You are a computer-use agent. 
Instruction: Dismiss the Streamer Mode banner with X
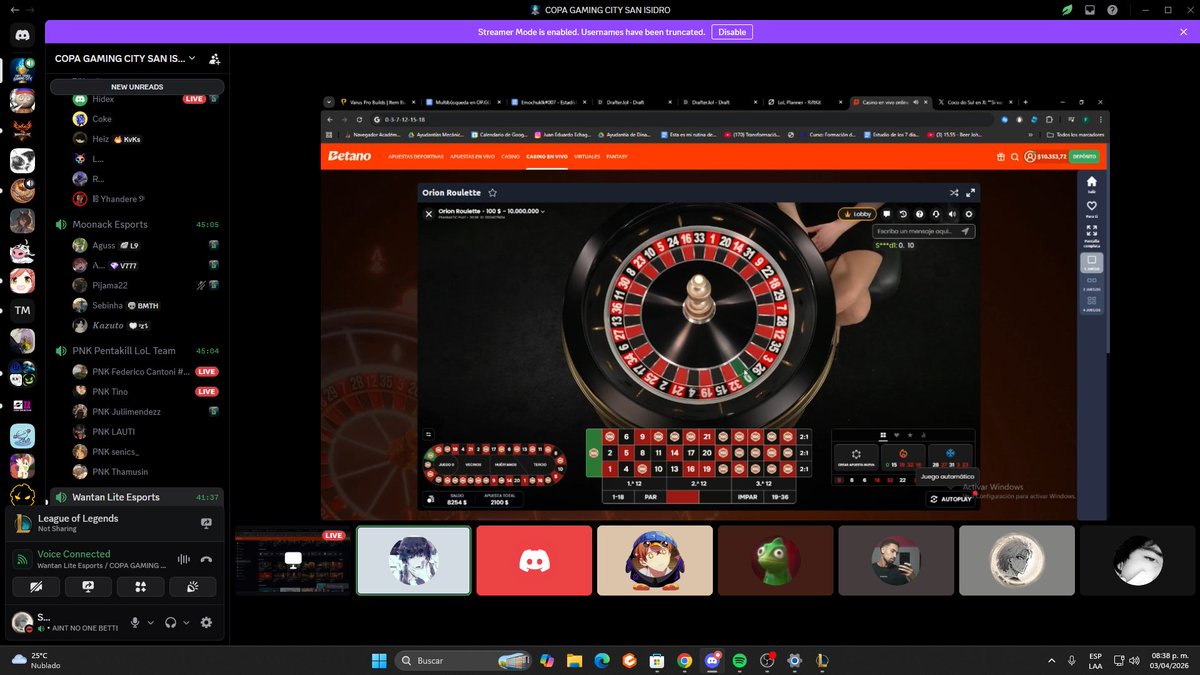pos(1184,32)
